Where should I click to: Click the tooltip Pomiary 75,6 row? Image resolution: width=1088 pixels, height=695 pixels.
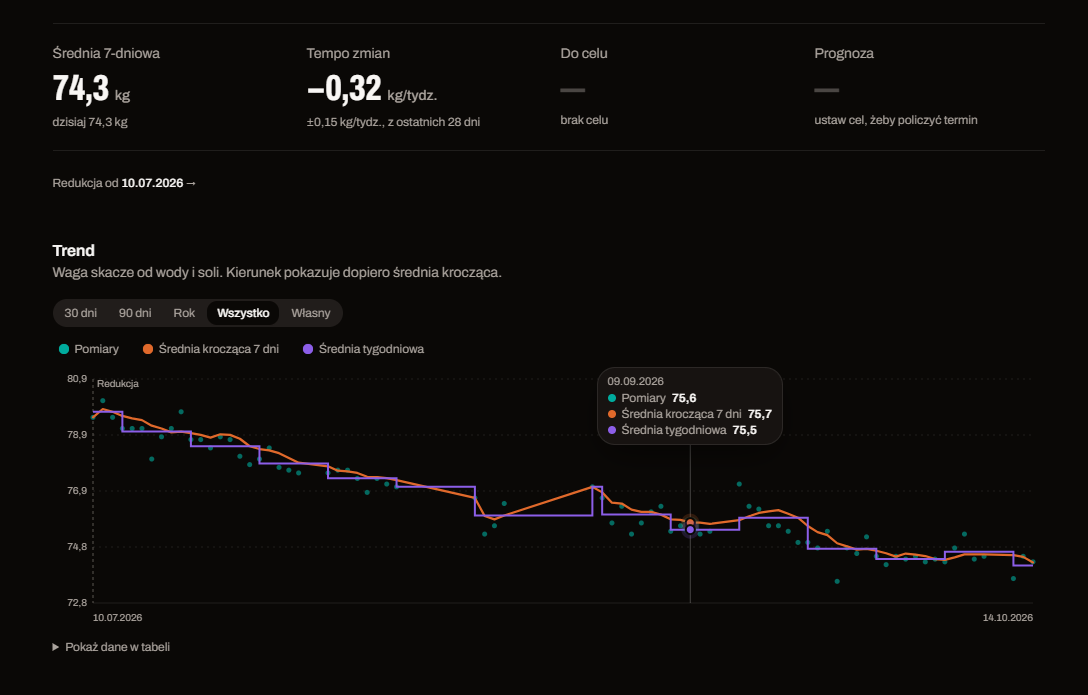[x=652, y=398]
